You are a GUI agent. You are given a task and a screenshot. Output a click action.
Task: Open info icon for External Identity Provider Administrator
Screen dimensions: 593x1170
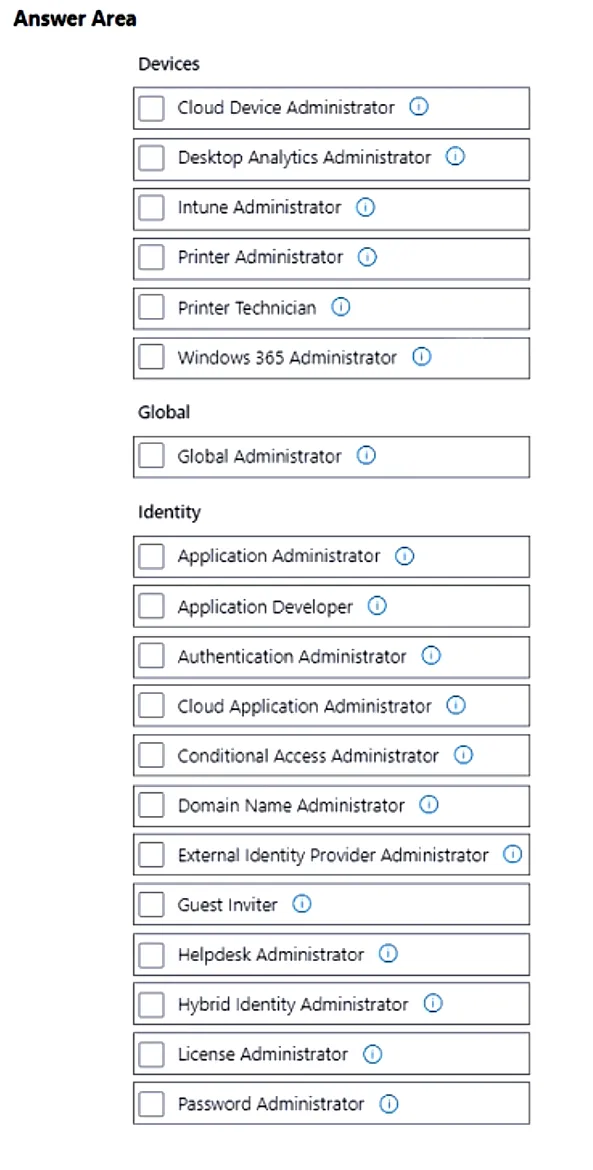[x=512, y=855]
